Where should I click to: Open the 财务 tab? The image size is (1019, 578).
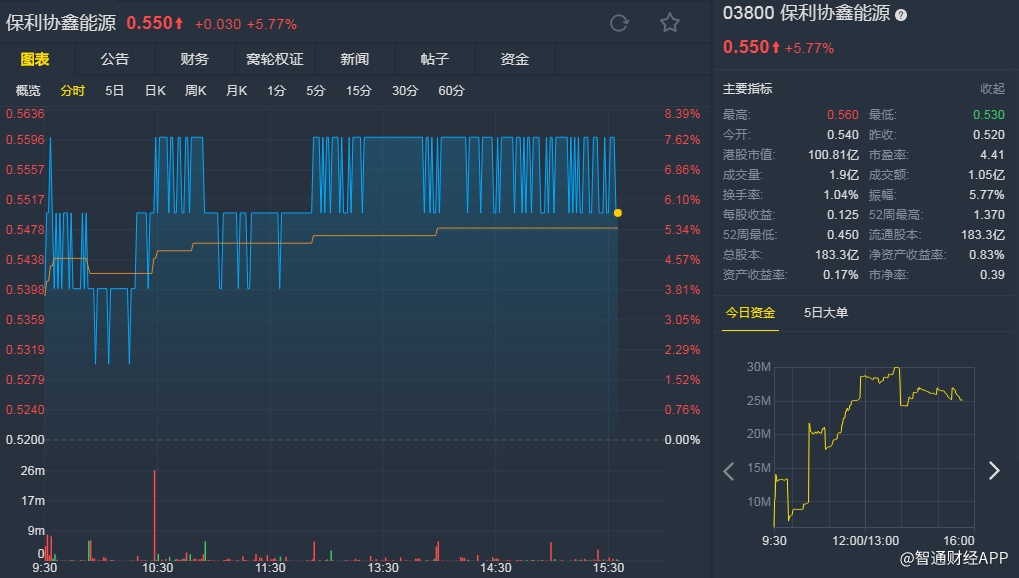tap(194, 59)
